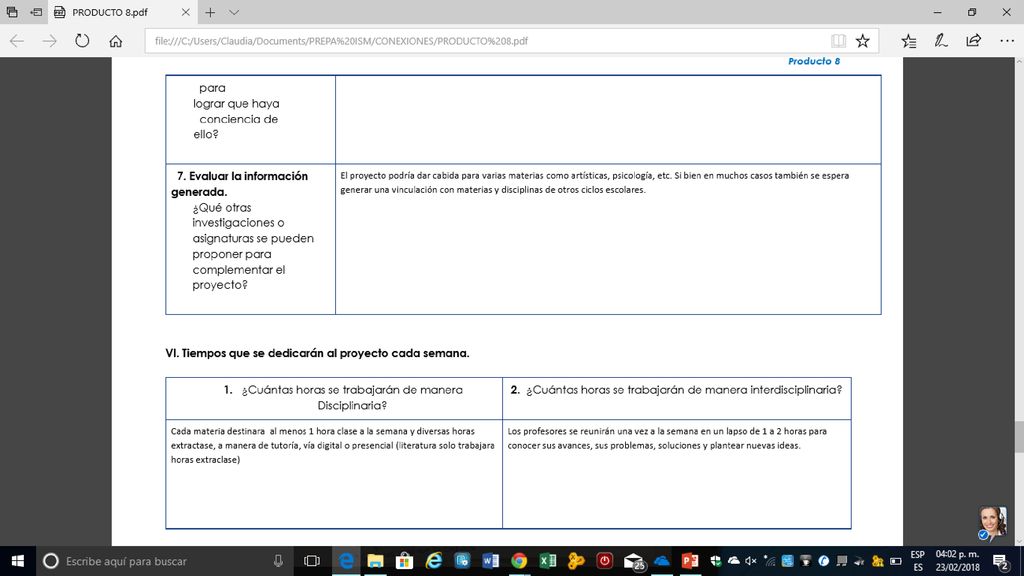This screenshot has width=1024, height=576.
Task: Close the PRODUCTO 8.pdf tab
Action: (185, 12)
